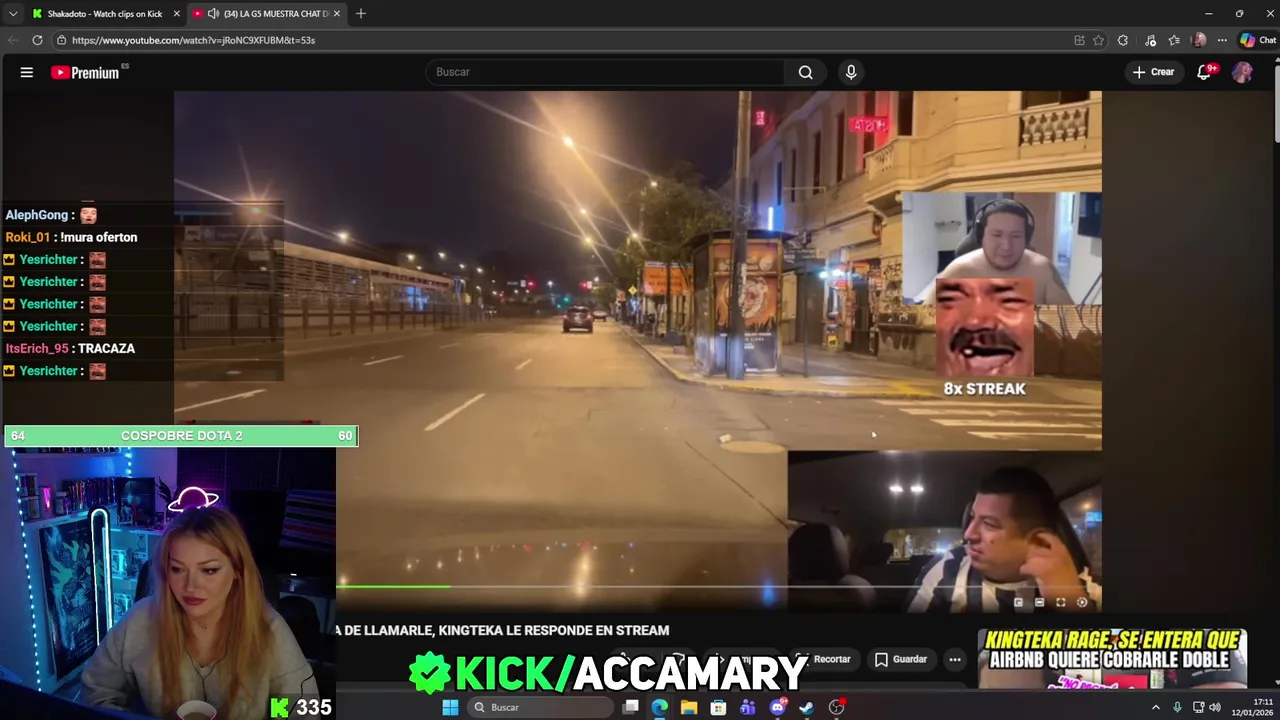Image resolution: width=1280 pixels, height=720 pixels.
Task: Open Task View on taskbar
Action: tap(631, 707)
